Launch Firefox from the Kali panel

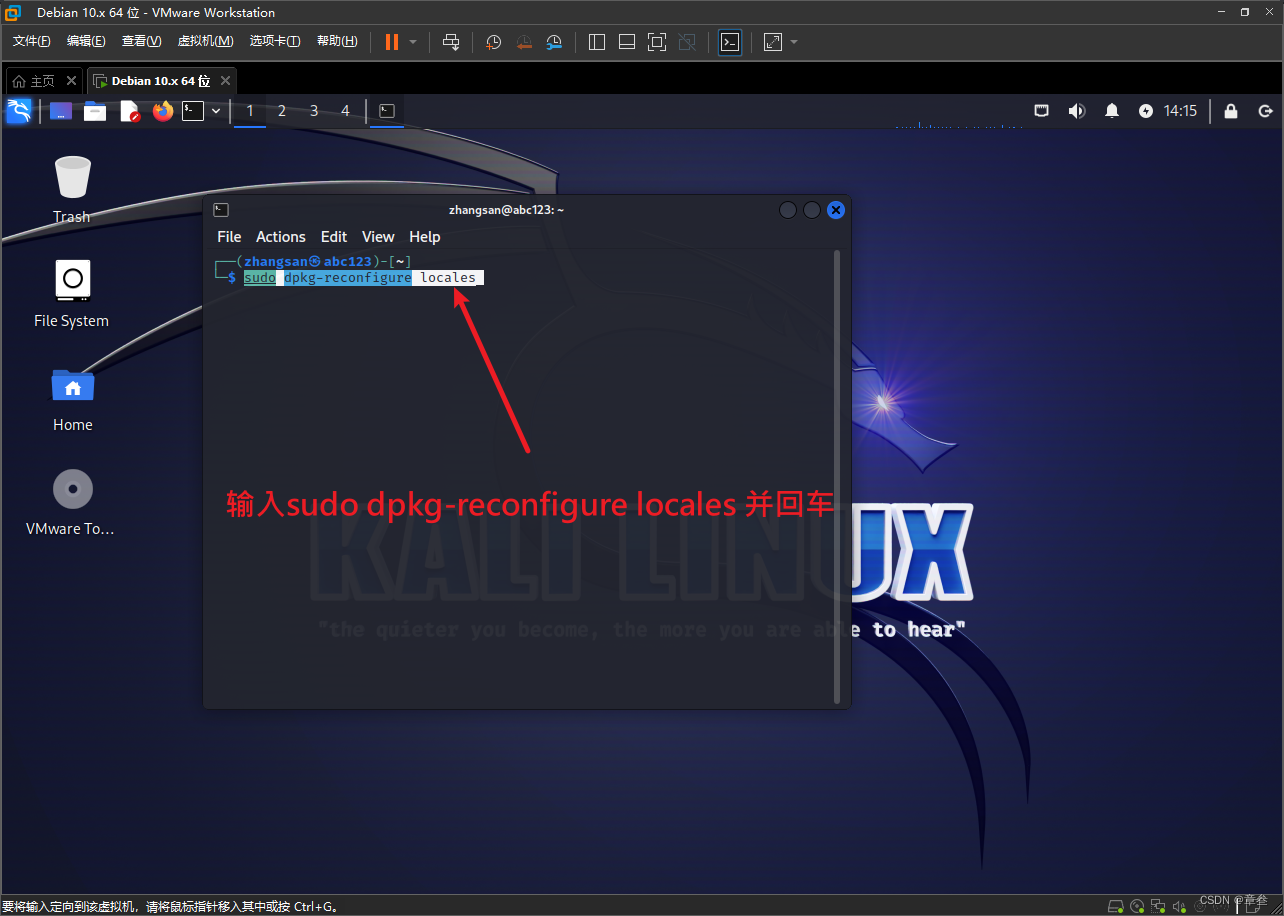click(163, 111)
